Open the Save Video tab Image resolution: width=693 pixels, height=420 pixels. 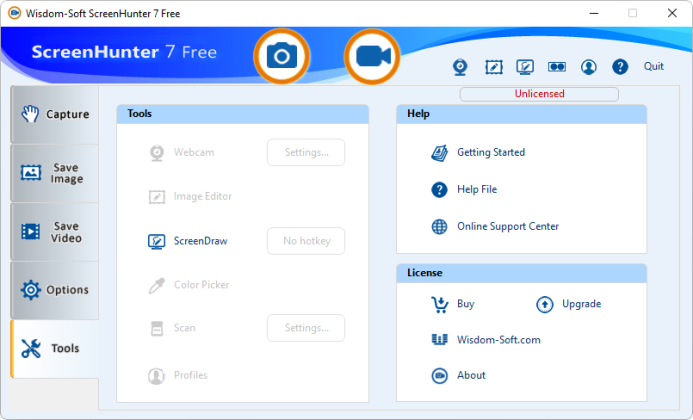(x=55, y=232)
